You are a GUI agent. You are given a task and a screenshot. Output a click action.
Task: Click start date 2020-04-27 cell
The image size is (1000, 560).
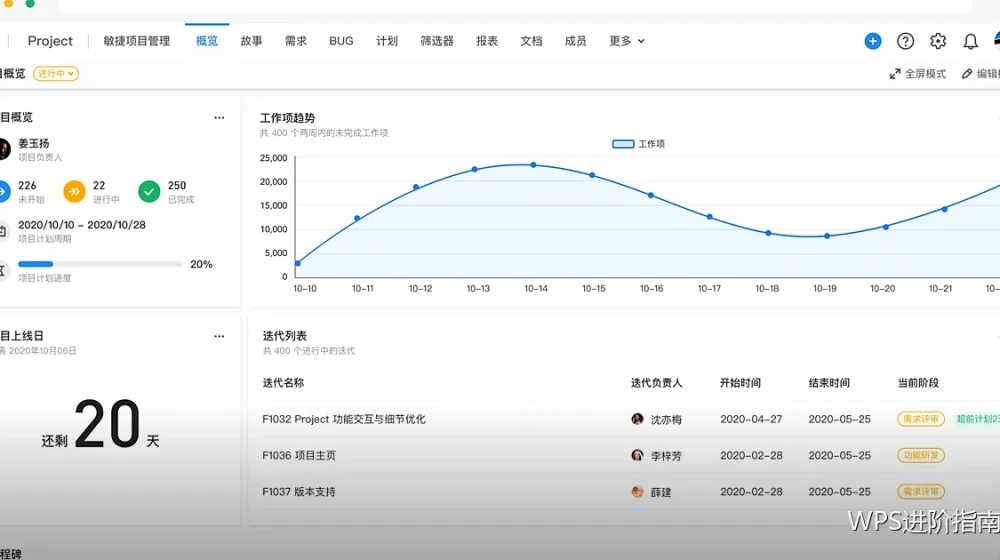[x=751, y=419]
